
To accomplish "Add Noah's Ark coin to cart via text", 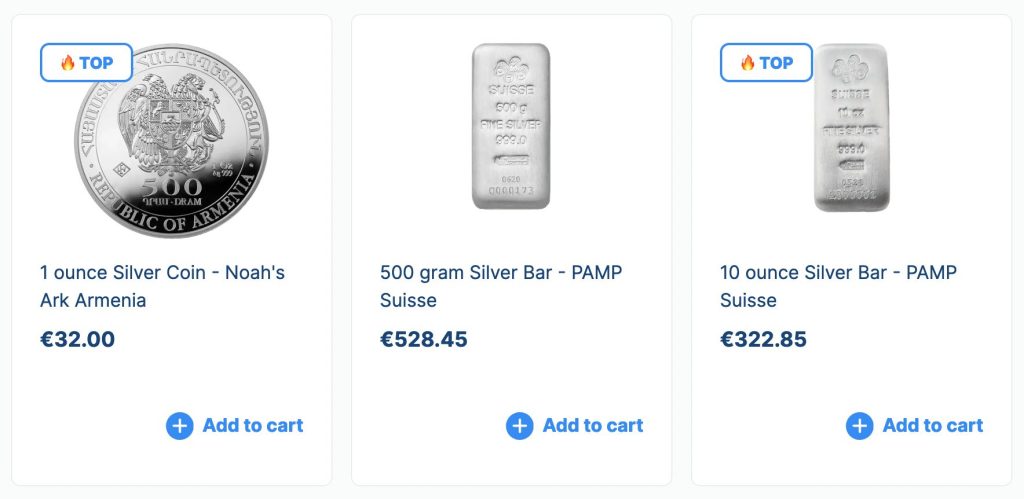I will tap(253, 426).
